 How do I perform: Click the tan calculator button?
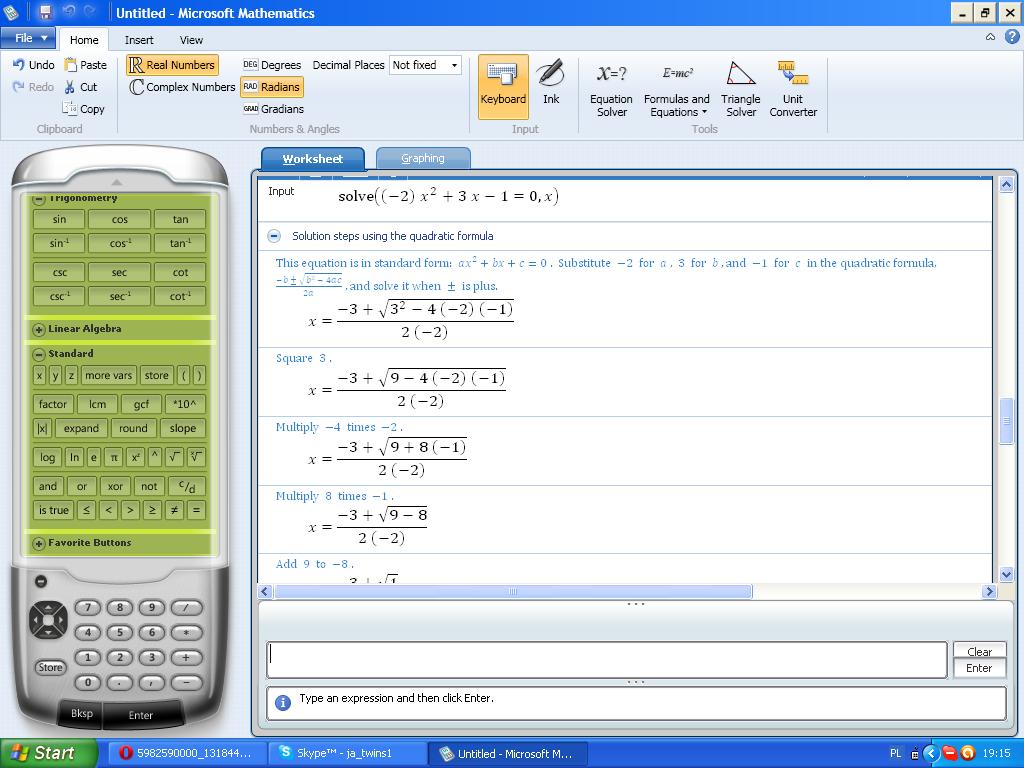(180, 219)
